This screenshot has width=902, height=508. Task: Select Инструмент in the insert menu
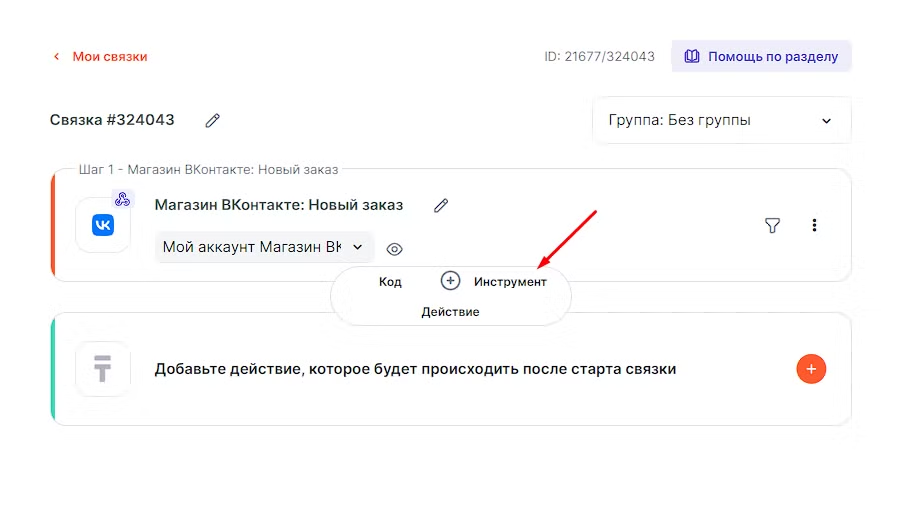pos(510,282)
